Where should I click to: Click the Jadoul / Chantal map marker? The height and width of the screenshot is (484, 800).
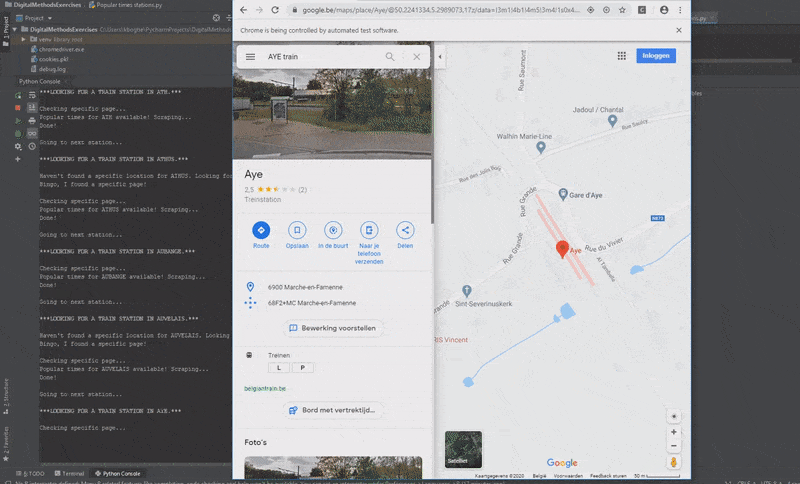coord(612,121)
